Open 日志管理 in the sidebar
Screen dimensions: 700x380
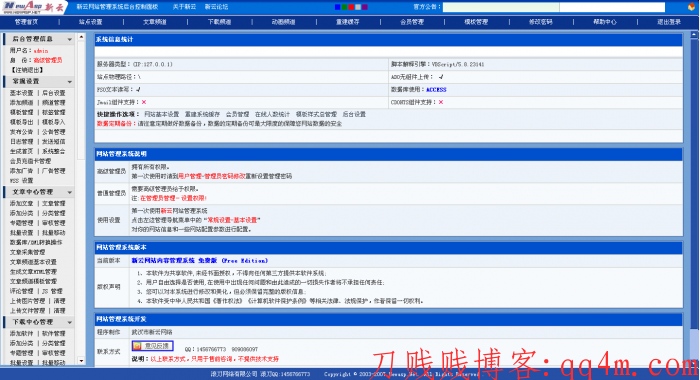pos(21,142)
